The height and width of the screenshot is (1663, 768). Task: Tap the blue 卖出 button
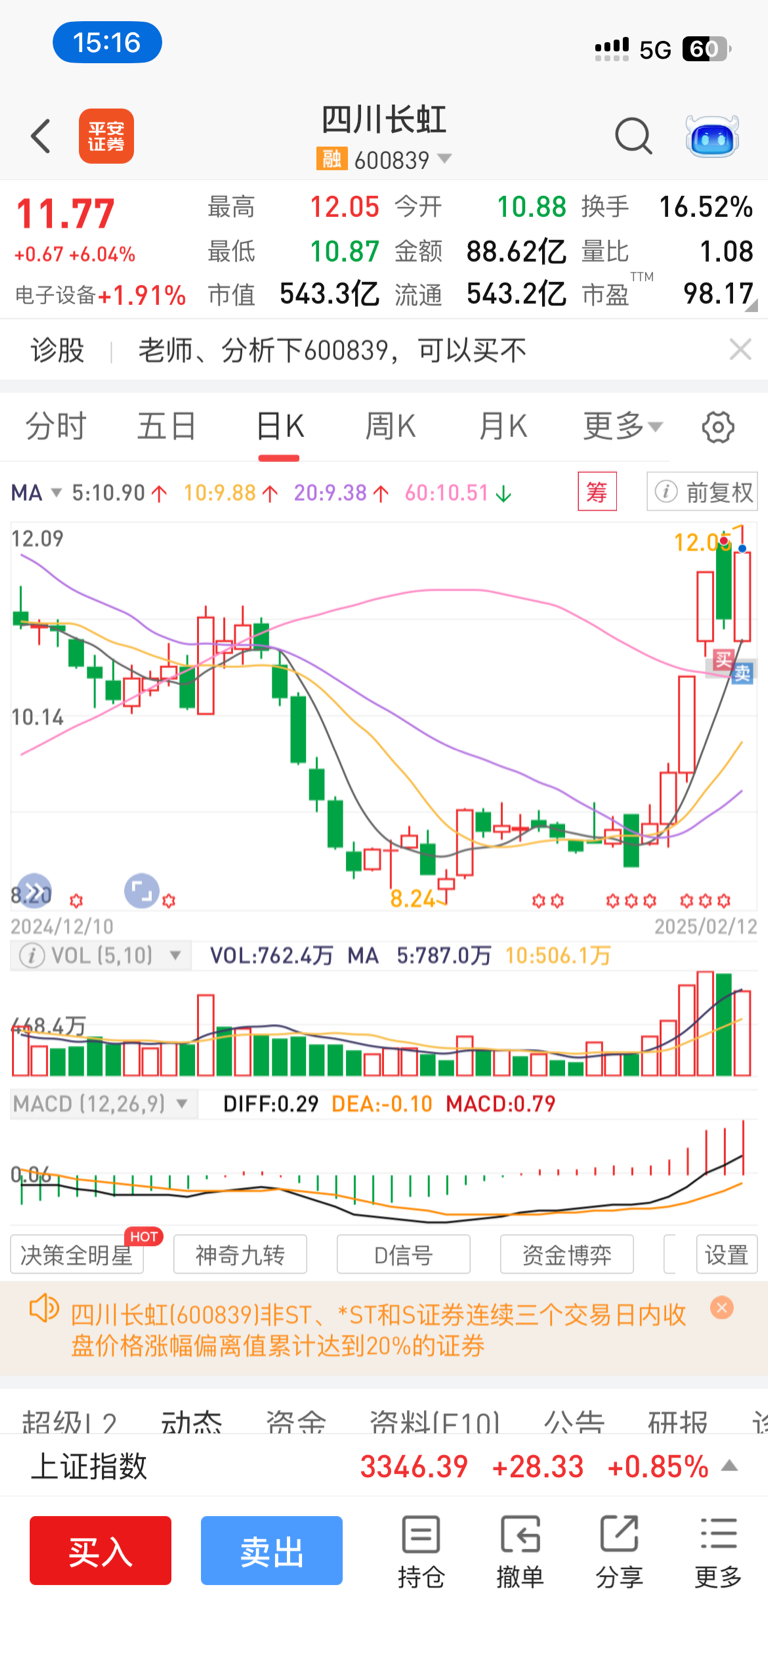click(x=272, y=1551)
